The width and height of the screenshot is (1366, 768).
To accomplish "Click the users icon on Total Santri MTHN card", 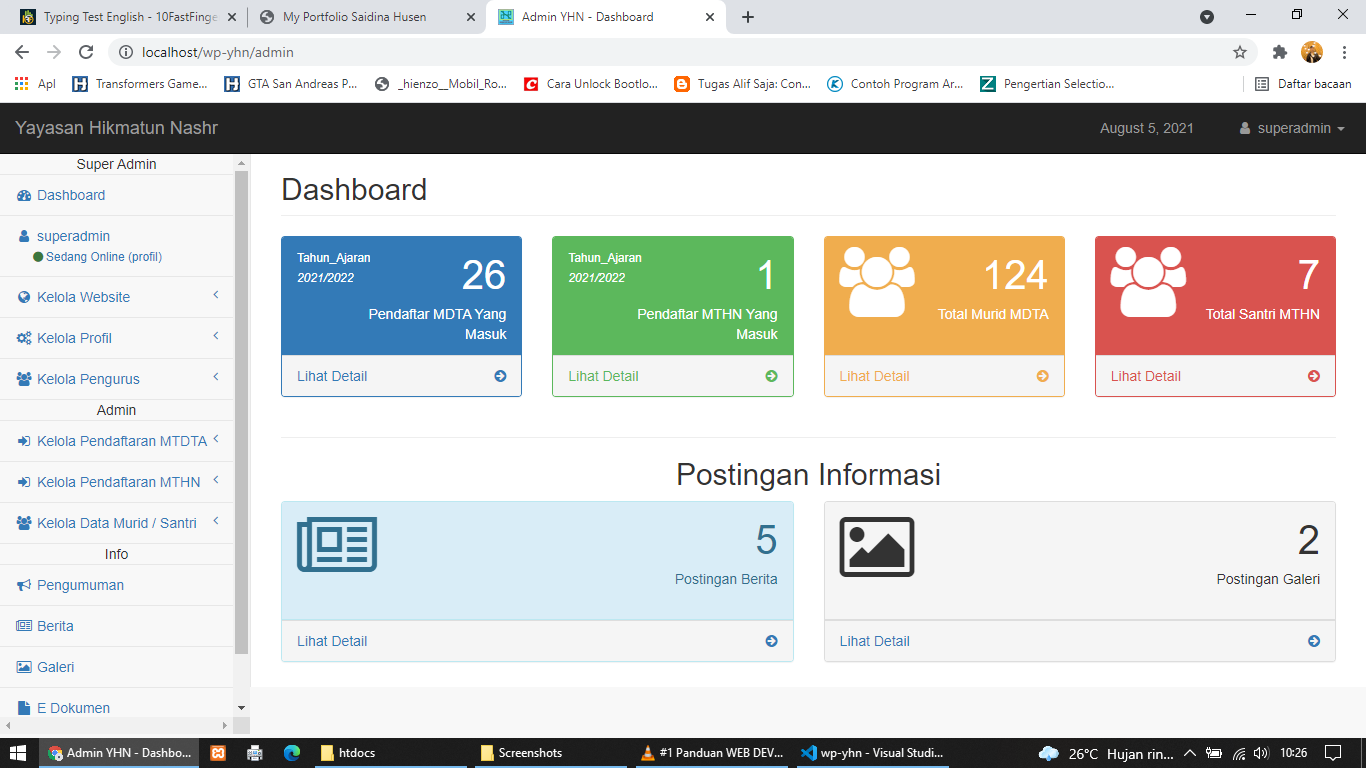I will (1147, 281).
